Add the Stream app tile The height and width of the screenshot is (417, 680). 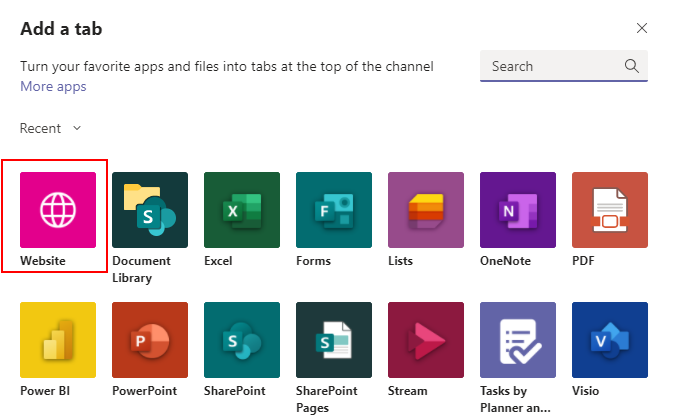[425, 340]
